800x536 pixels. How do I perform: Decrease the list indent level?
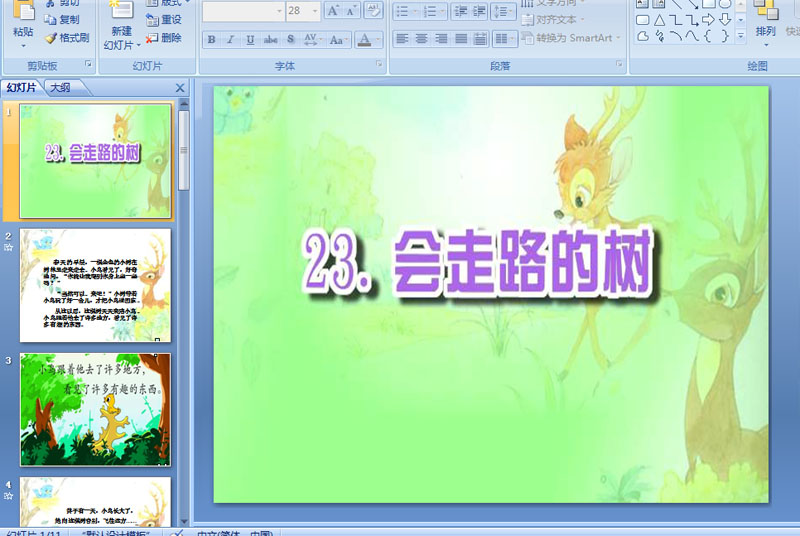461,11
